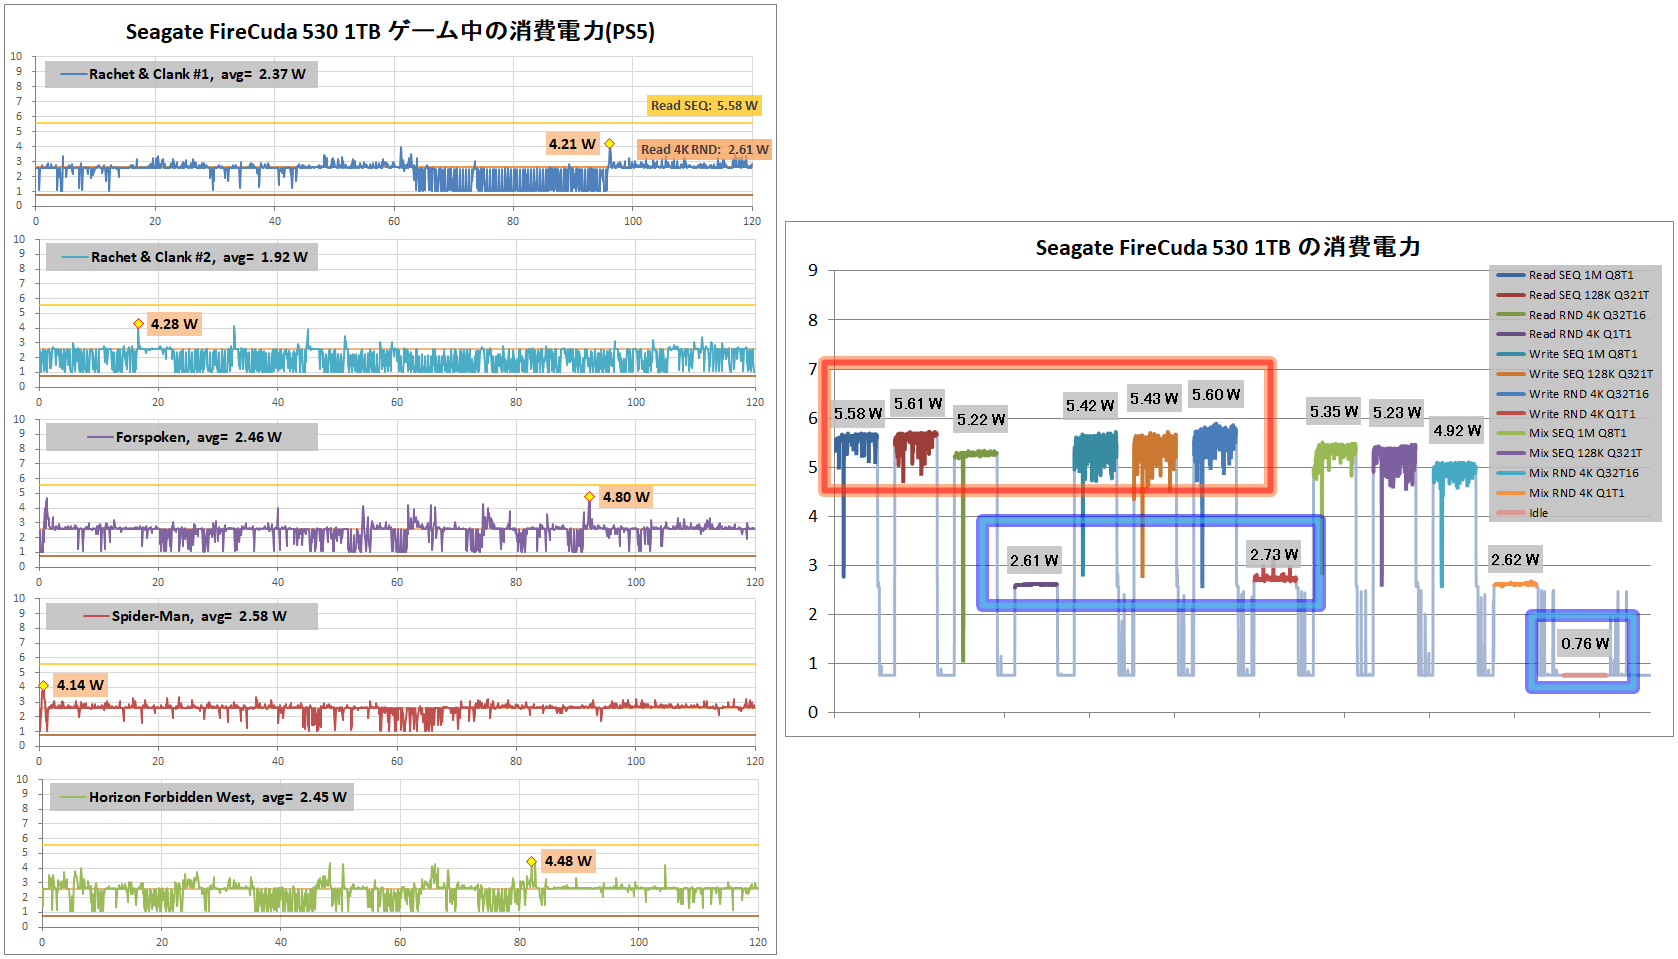Select the Spider-Man avg 2.58 W legend
The height and width of the screenshot is (959, 1678).
(x=183, y=616)
